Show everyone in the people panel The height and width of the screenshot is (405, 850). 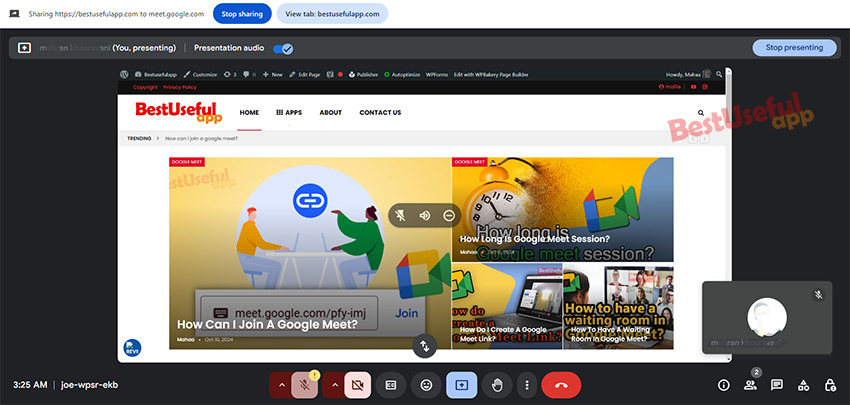click(750, 385)
